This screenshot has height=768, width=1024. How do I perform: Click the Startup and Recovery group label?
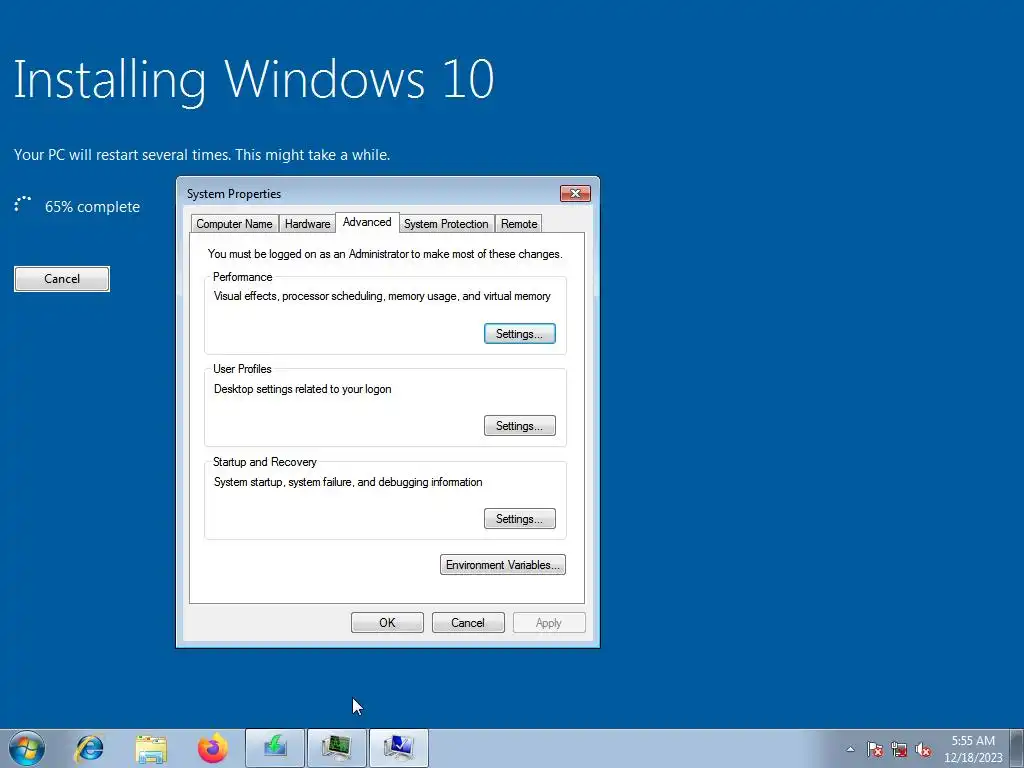[x=264, y=462]
